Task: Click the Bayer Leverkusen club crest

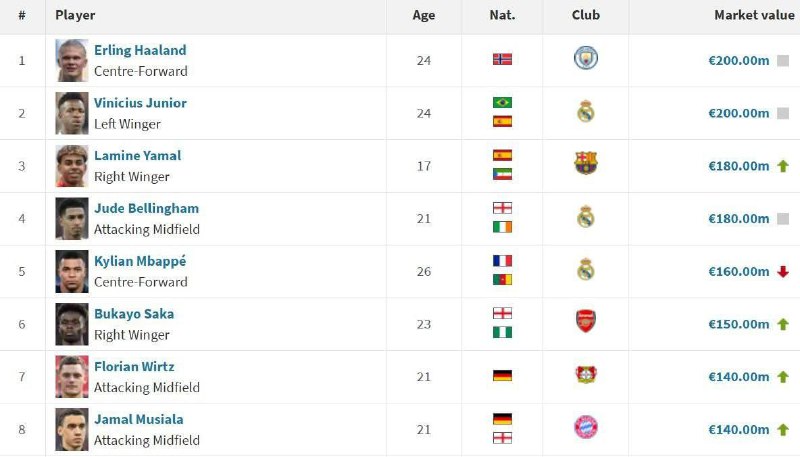Action: coord(586,375)
